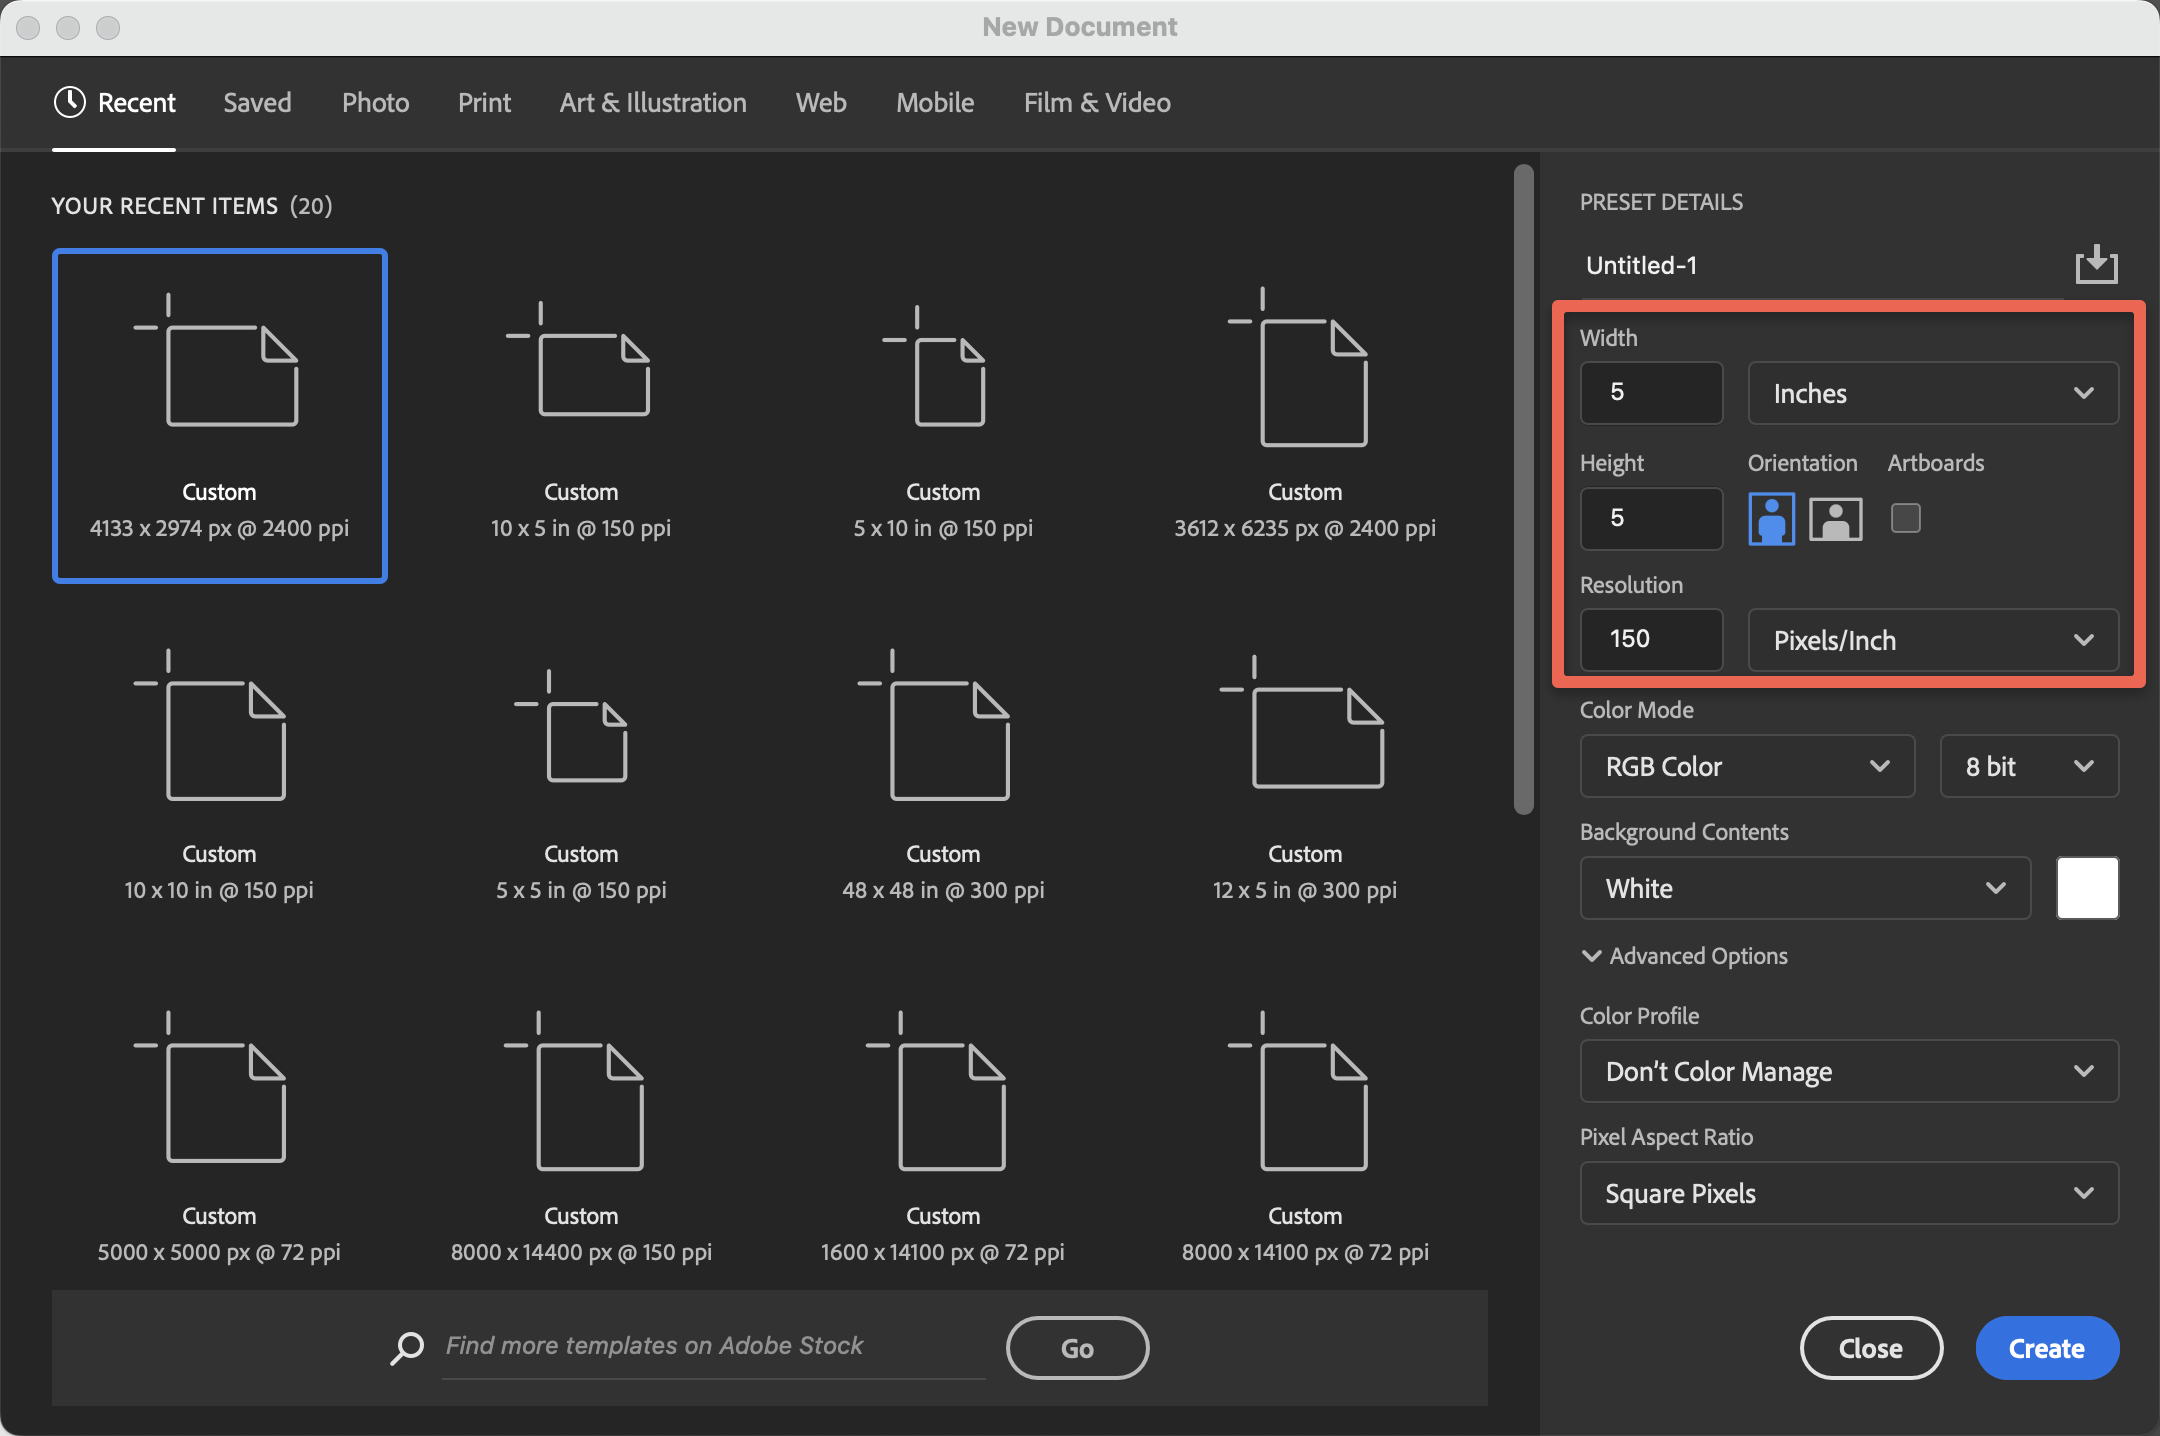Switch to the Art & Illustration tab
2160x1436 pixels.
pos(652,102)
